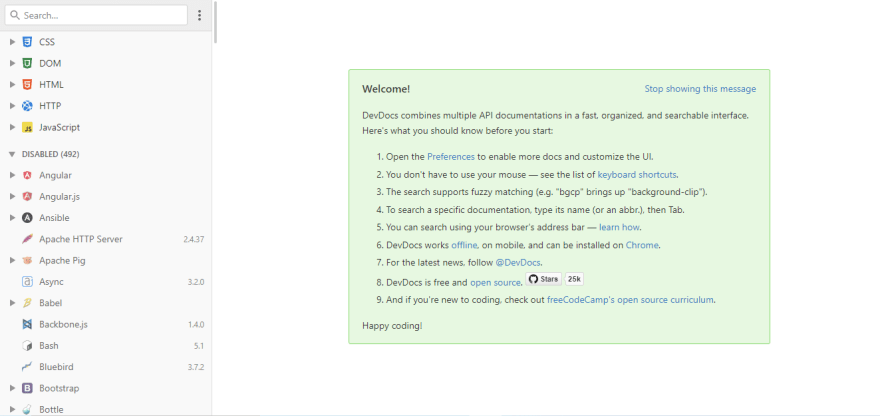The height and width of the screenshot is (416, 880).
Task: Click the Bottle icon
Action: (x=27, y=410)
